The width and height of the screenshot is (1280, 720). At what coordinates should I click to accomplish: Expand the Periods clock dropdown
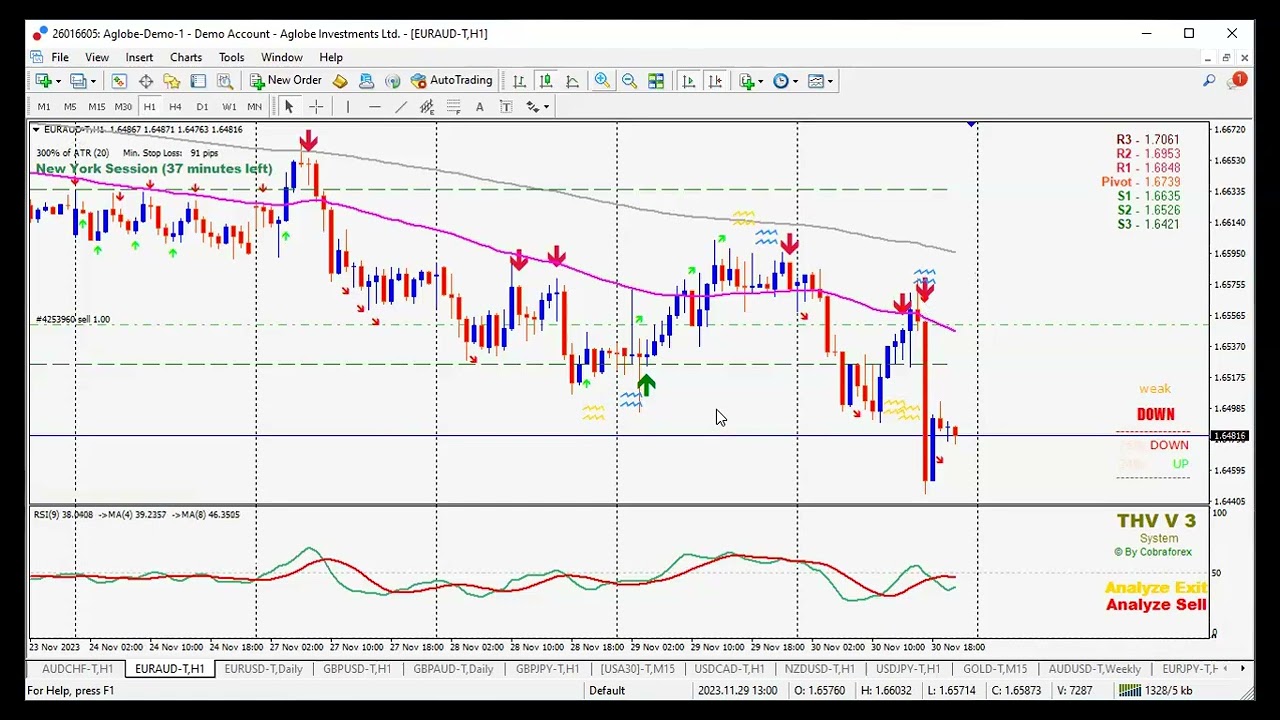[795, 81]
